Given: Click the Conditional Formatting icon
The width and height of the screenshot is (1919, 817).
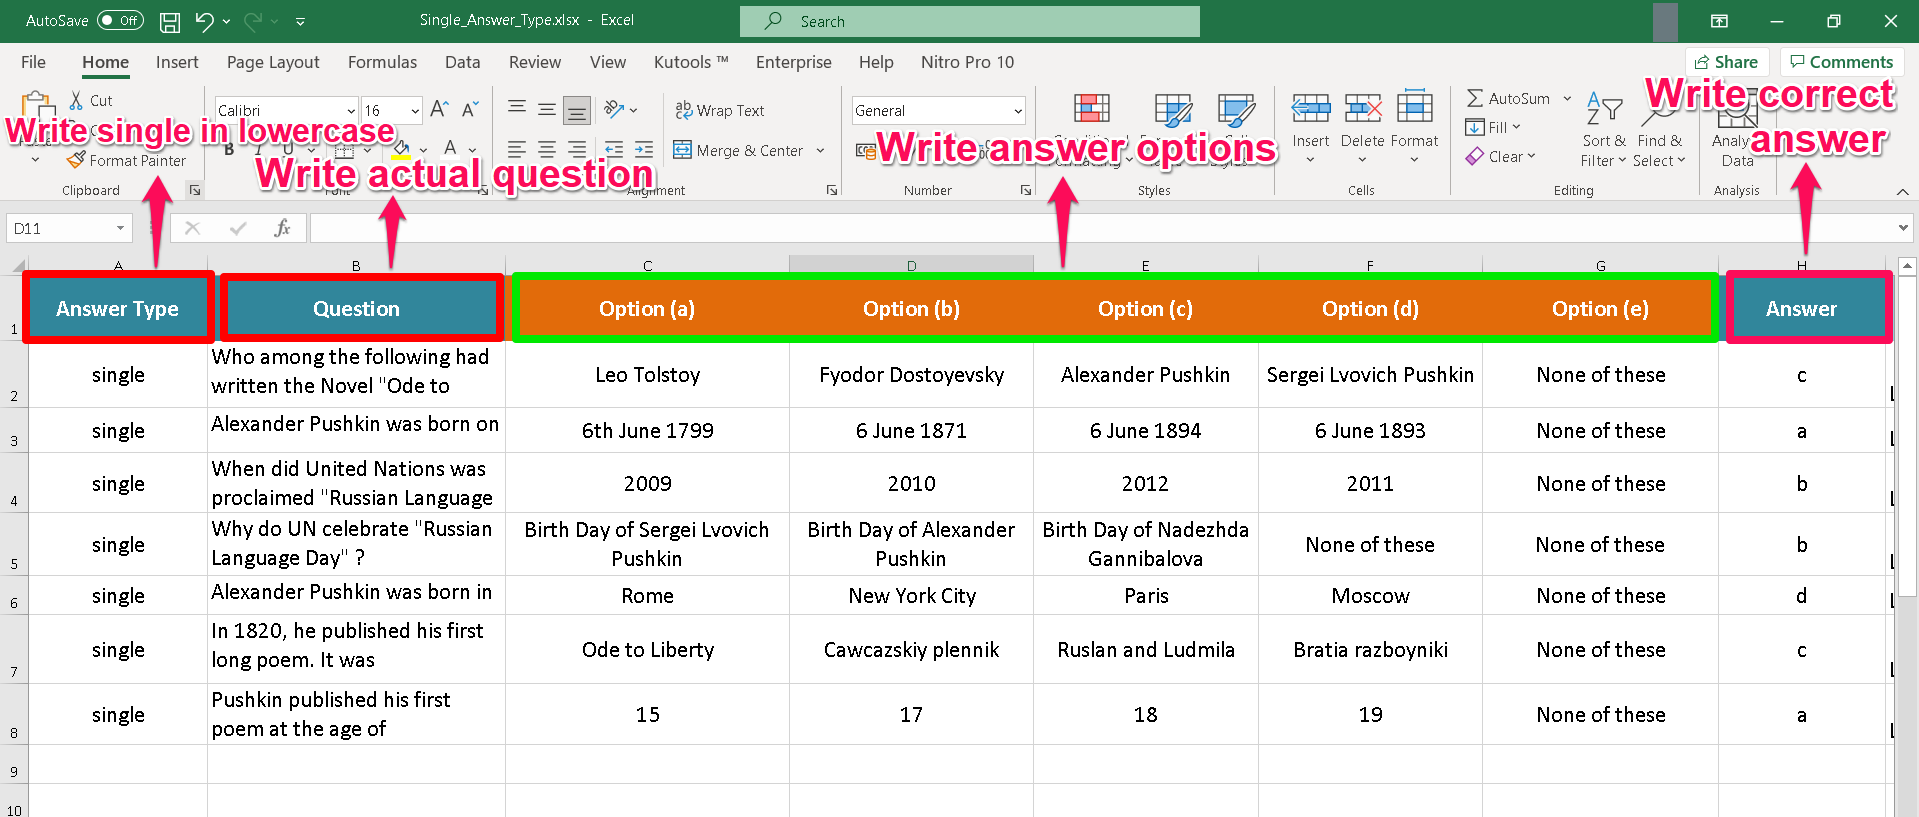Looking at the screenshot, I should (x=1091, y=110).
